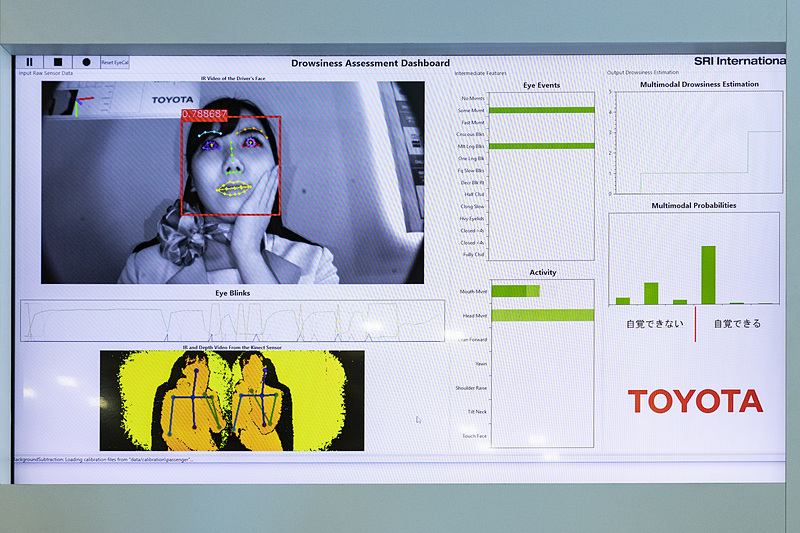
Task: Click the red face detection score 0.788687
Action: click(x=204, y=114)
